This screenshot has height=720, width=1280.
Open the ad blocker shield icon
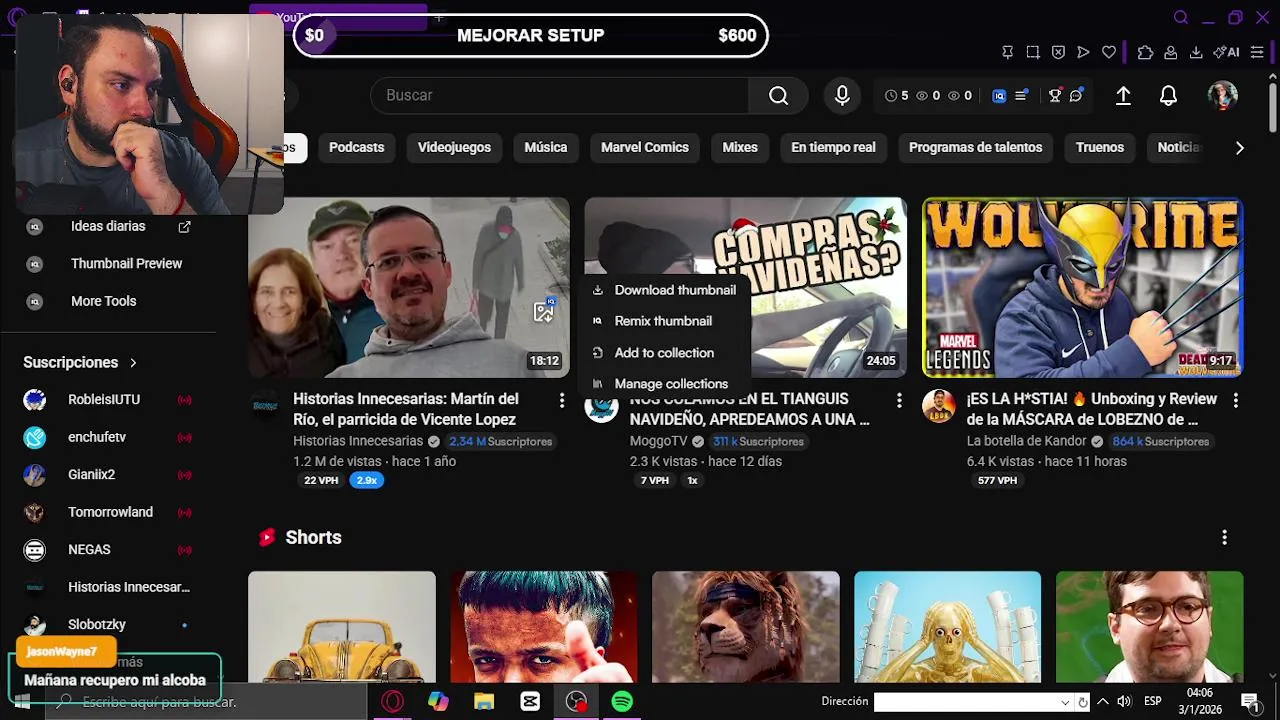click(x=1057, y=52)
